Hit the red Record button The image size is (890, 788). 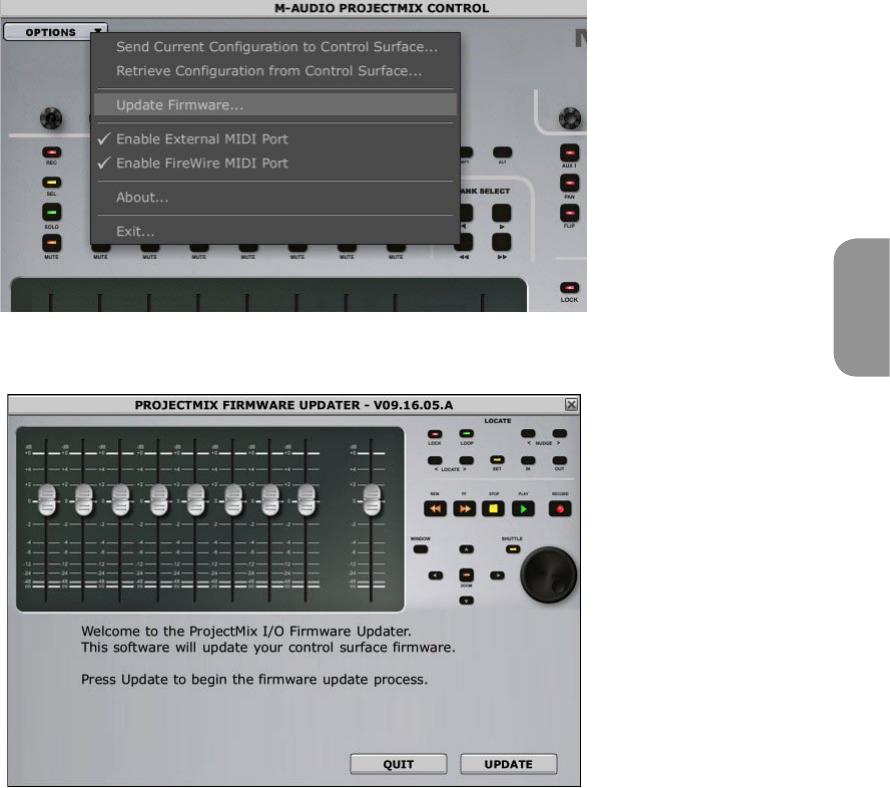point(559,507)
